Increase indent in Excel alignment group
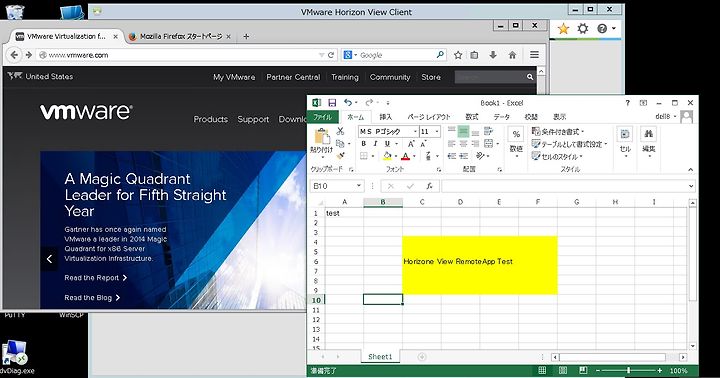720x378 pixels. tap(463, 156)
